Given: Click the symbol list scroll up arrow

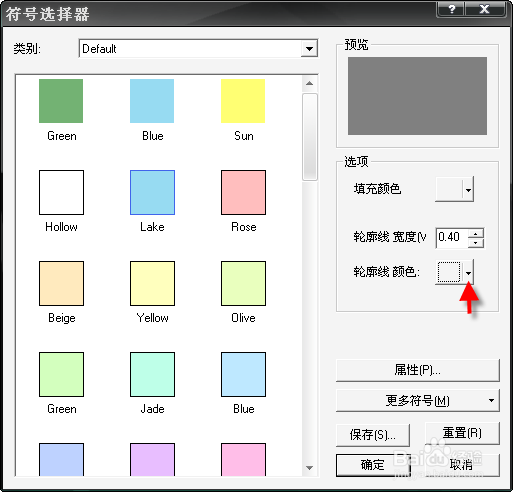Looking at the screenshot, I should [x=310, y=83].
